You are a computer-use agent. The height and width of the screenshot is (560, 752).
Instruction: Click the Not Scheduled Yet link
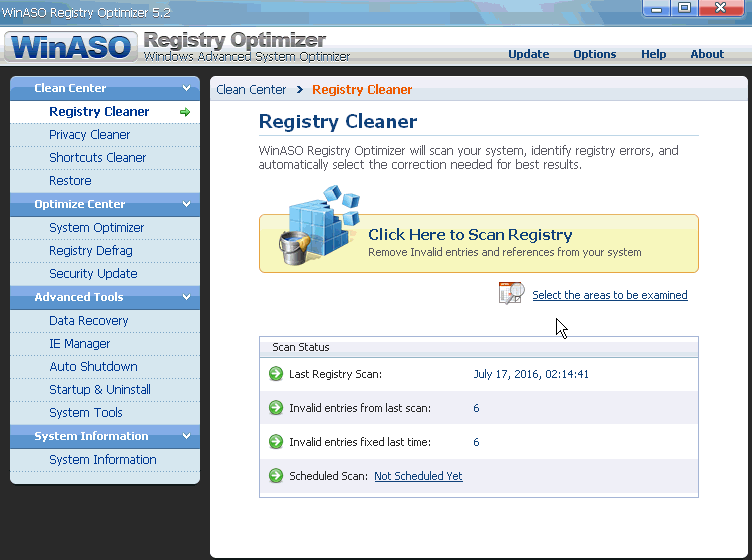(x=418, y=476)
